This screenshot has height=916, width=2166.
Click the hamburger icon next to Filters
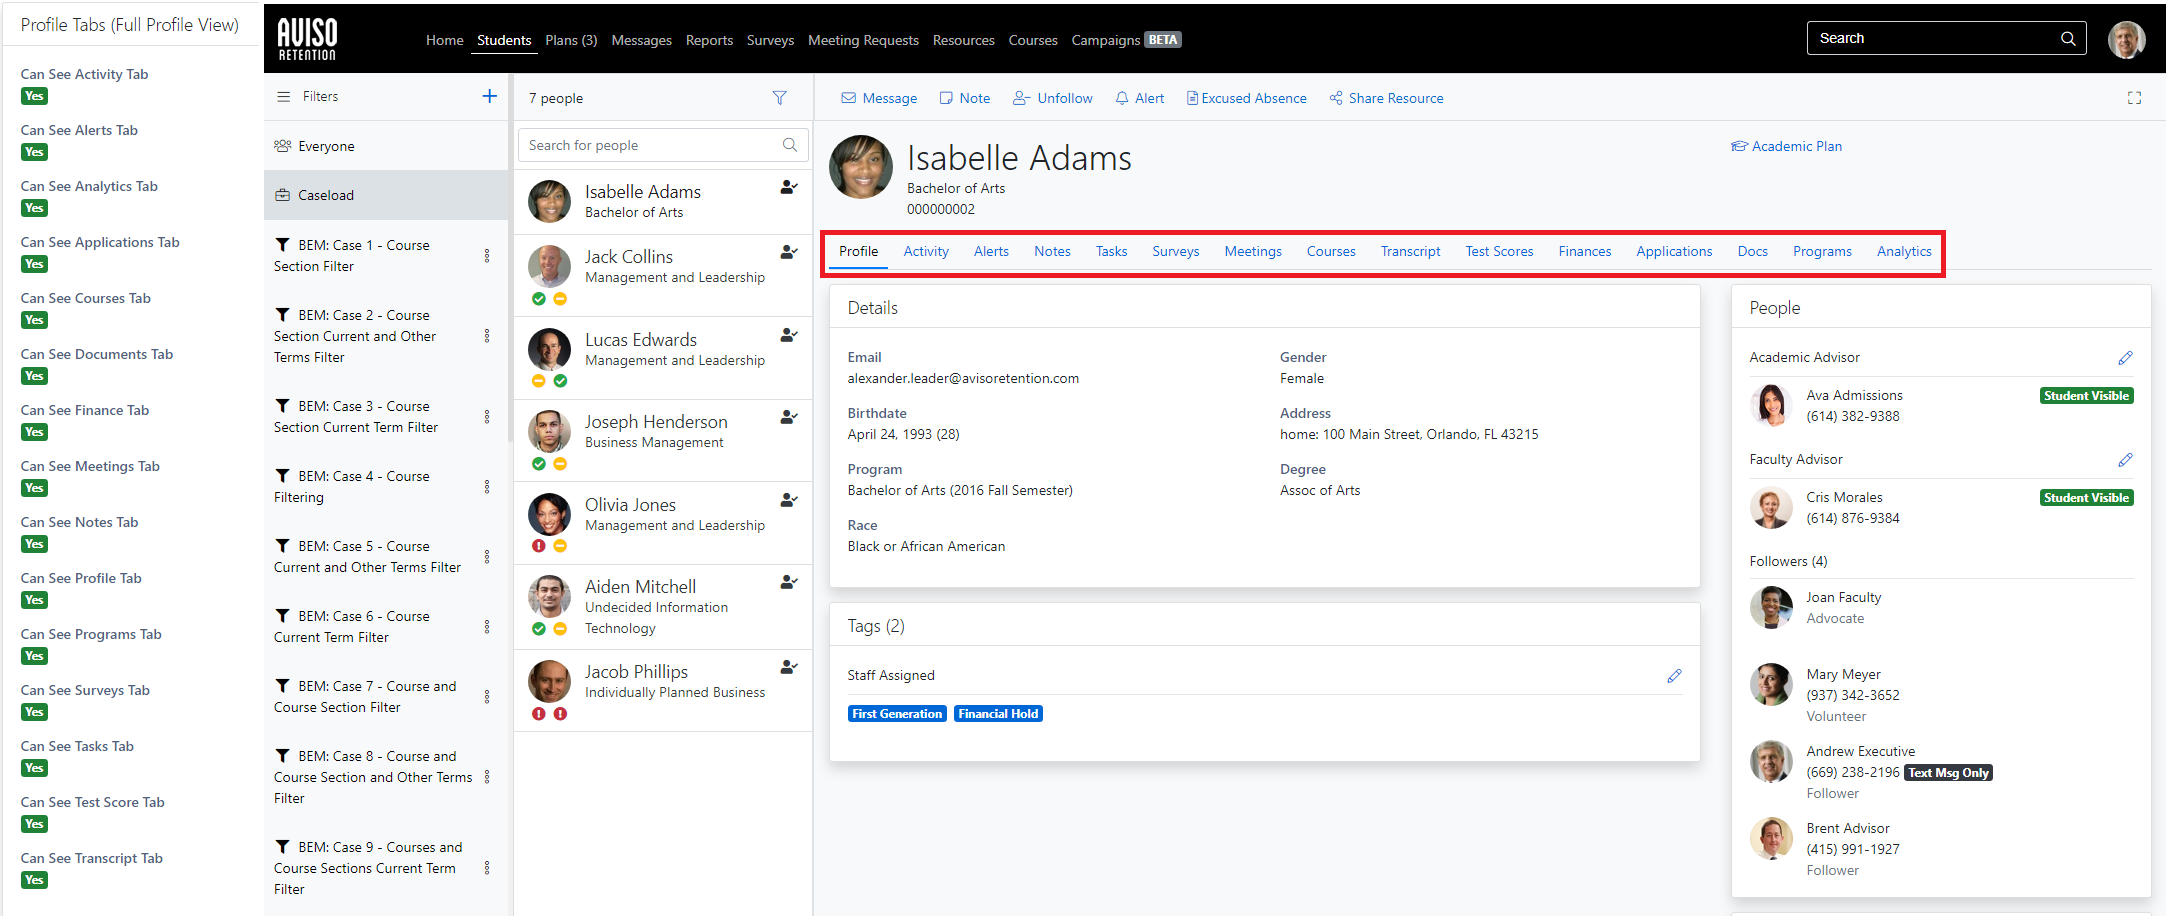284,97
